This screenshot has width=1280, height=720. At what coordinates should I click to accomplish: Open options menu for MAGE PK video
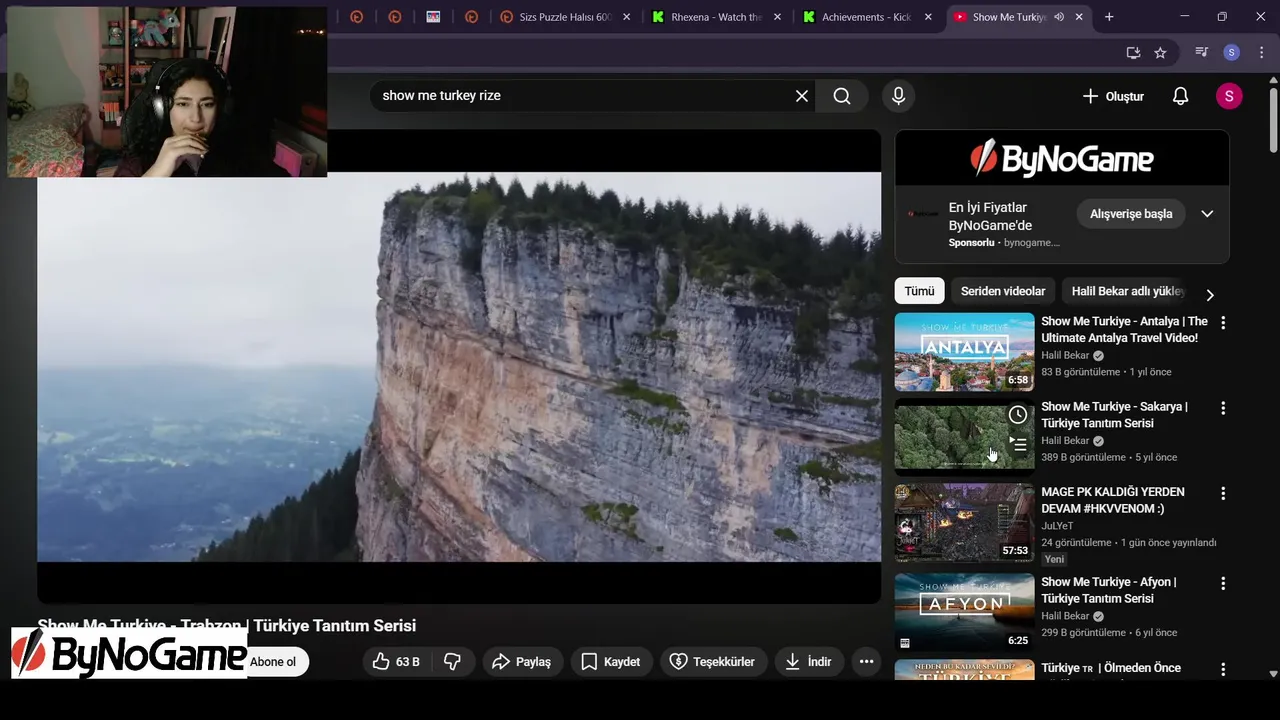point(1222,494)
